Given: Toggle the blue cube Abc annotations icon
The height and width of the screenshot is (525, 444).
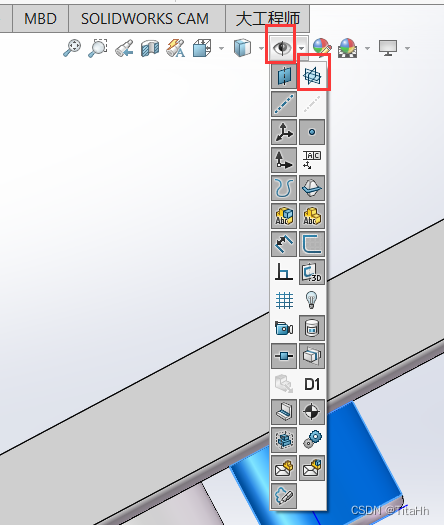Looking at the screenshot, I should click(x=284, y=216).
